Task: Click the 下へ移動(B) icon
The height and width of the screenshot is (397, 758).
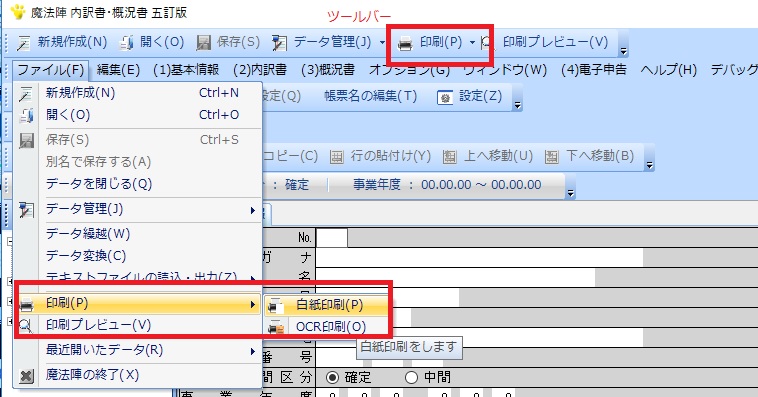Action: pyautogui.click(x=552, y=156)
